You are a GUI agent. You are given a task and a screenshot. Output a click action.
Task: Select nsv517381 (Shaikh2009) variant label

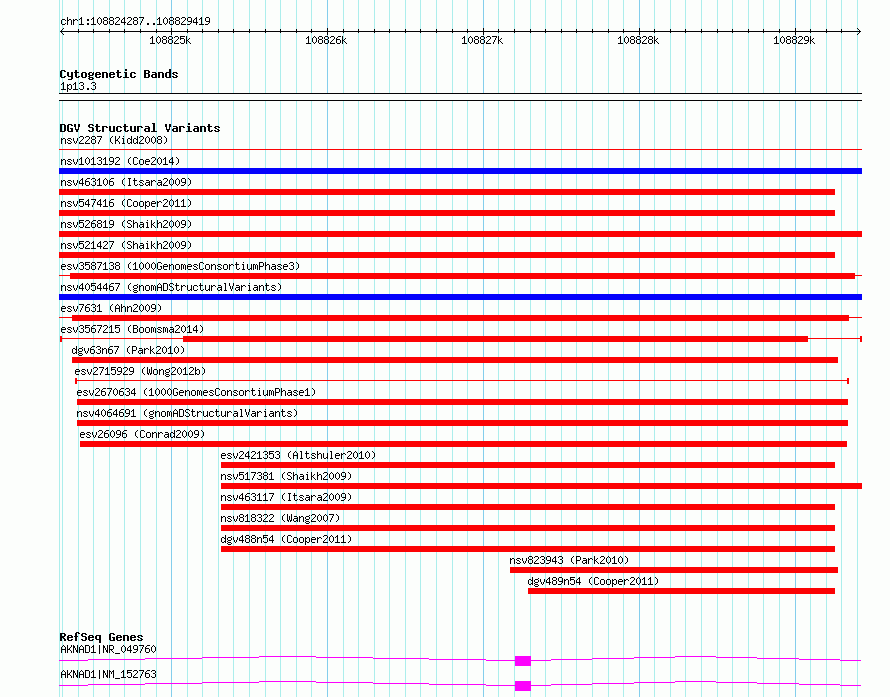(286, 476)
